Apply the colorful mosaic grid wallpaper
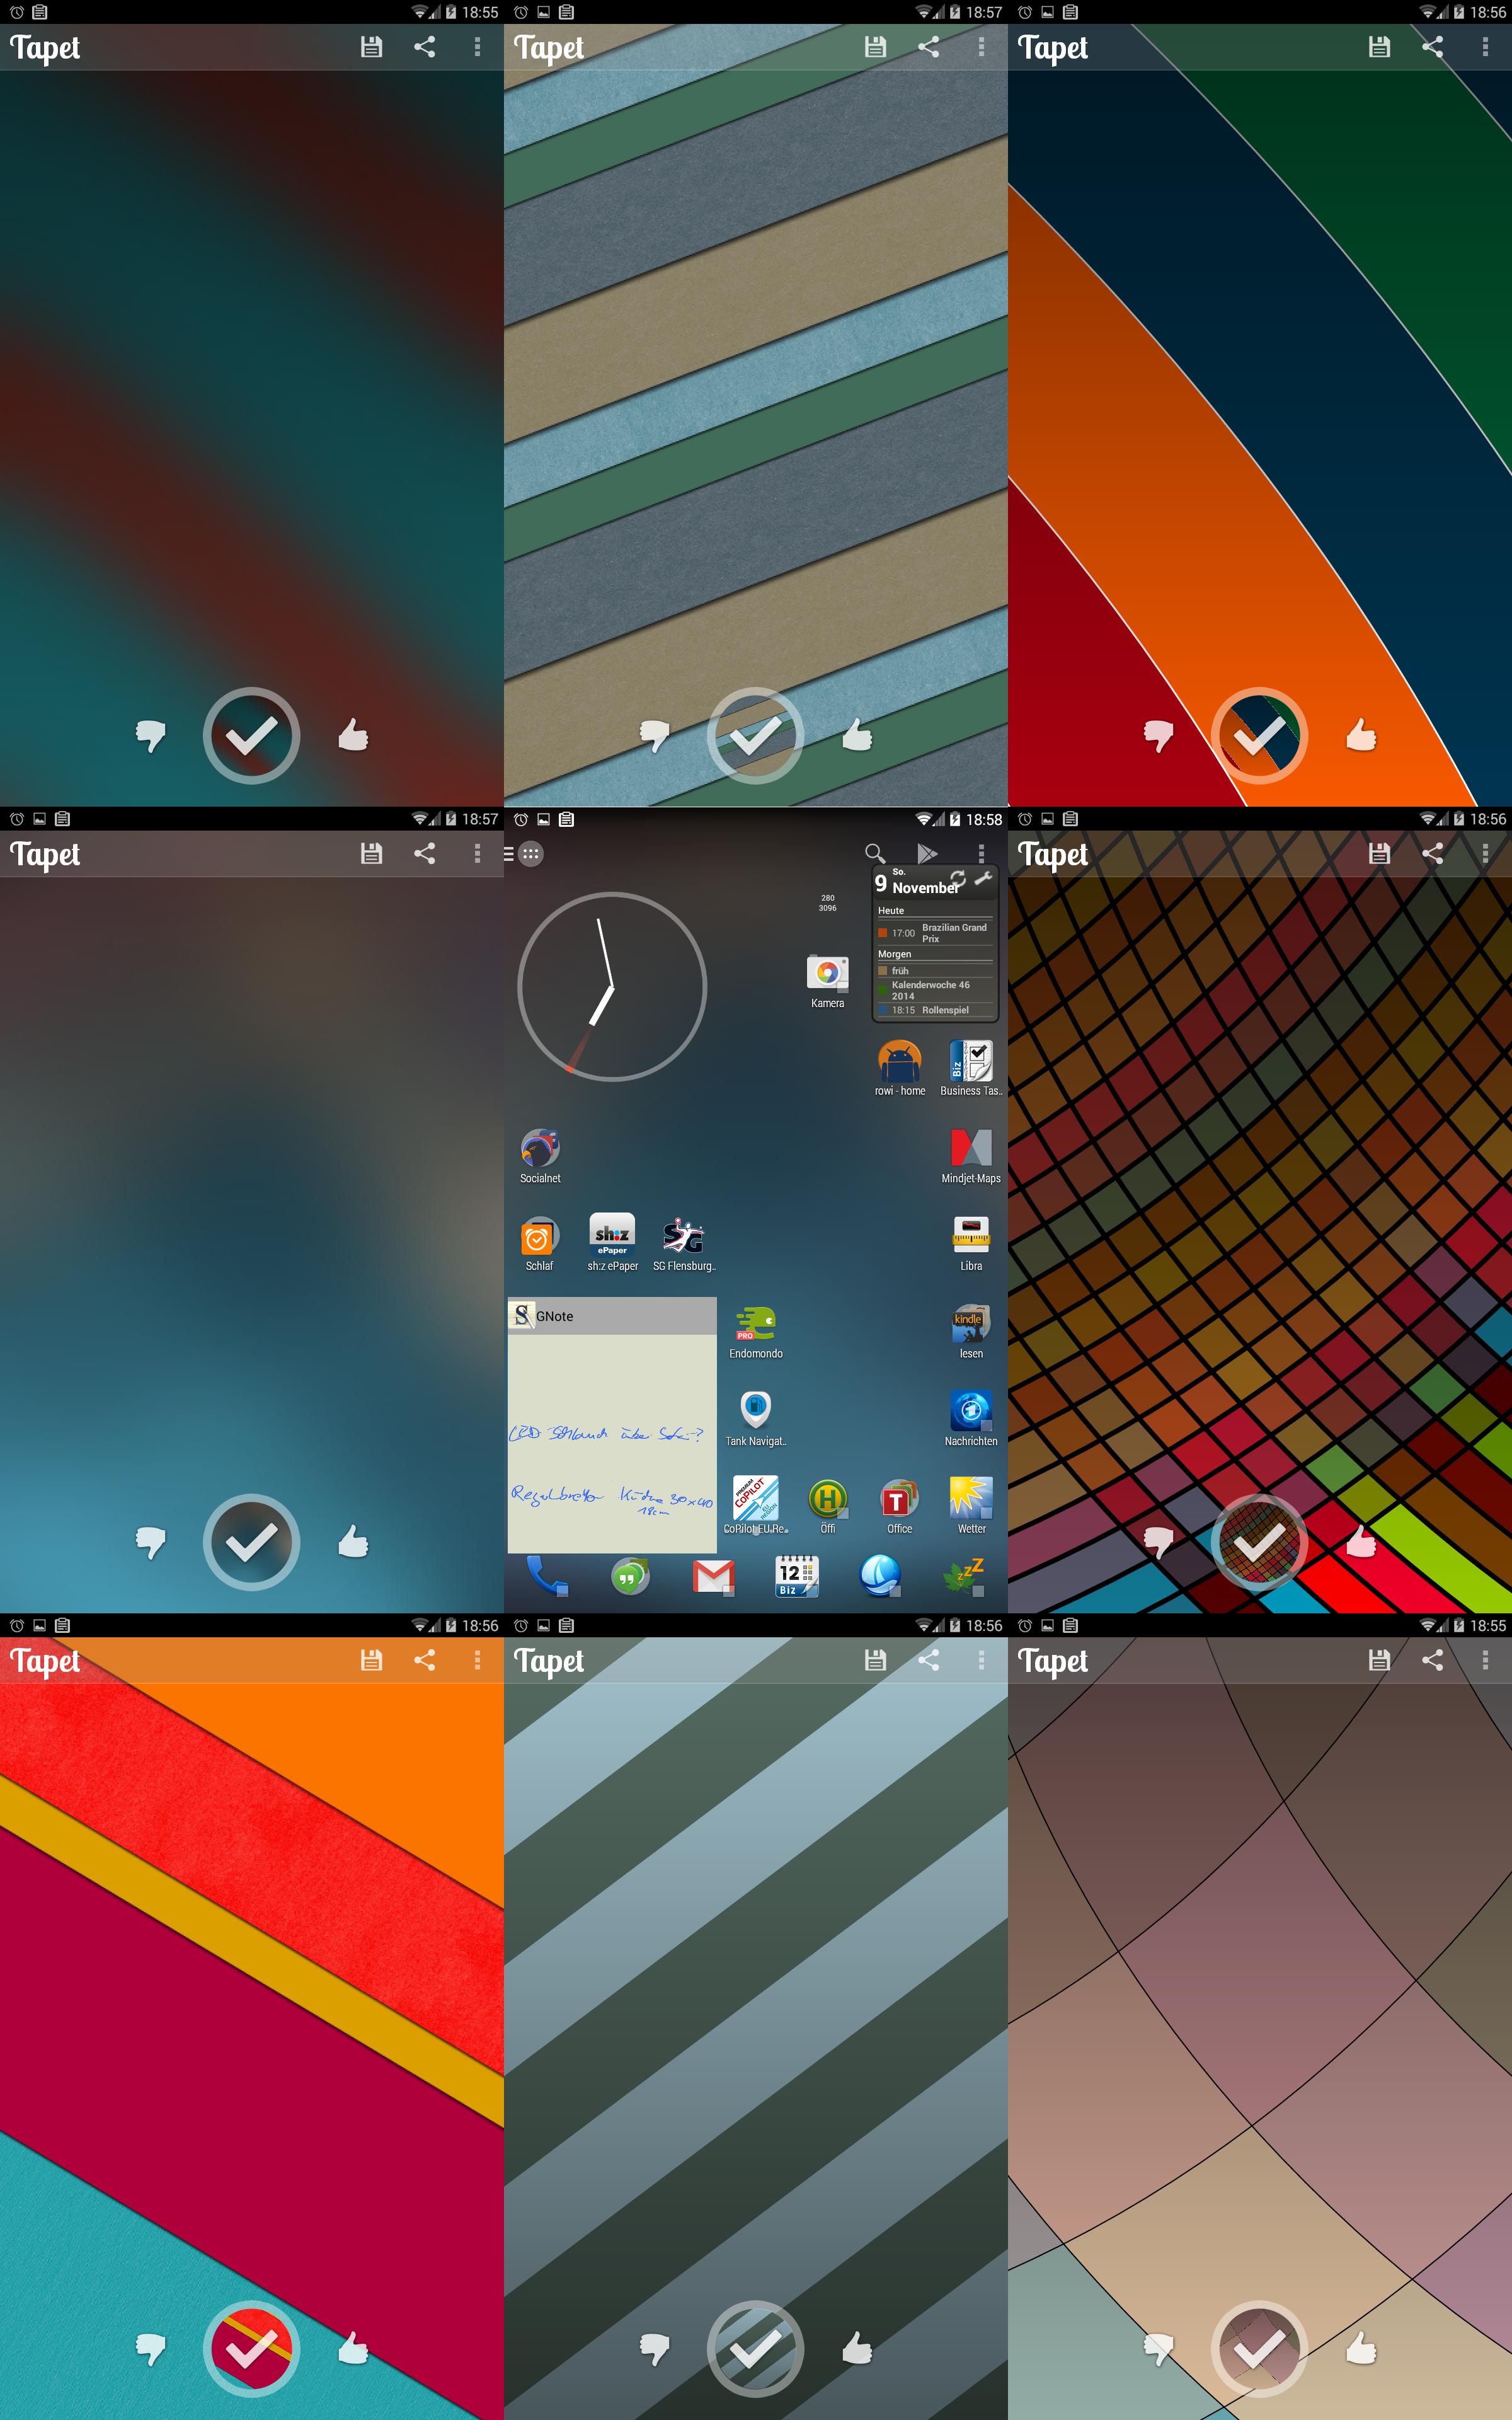 pos(1260,1542)
